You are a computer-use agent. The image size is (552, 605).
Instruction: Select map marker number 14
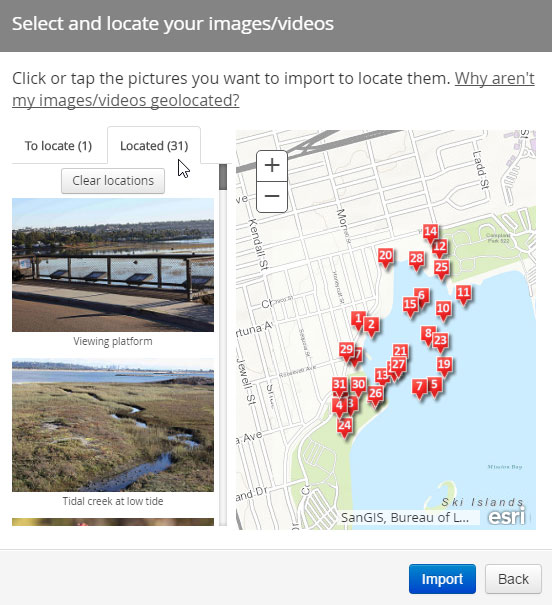430,233
